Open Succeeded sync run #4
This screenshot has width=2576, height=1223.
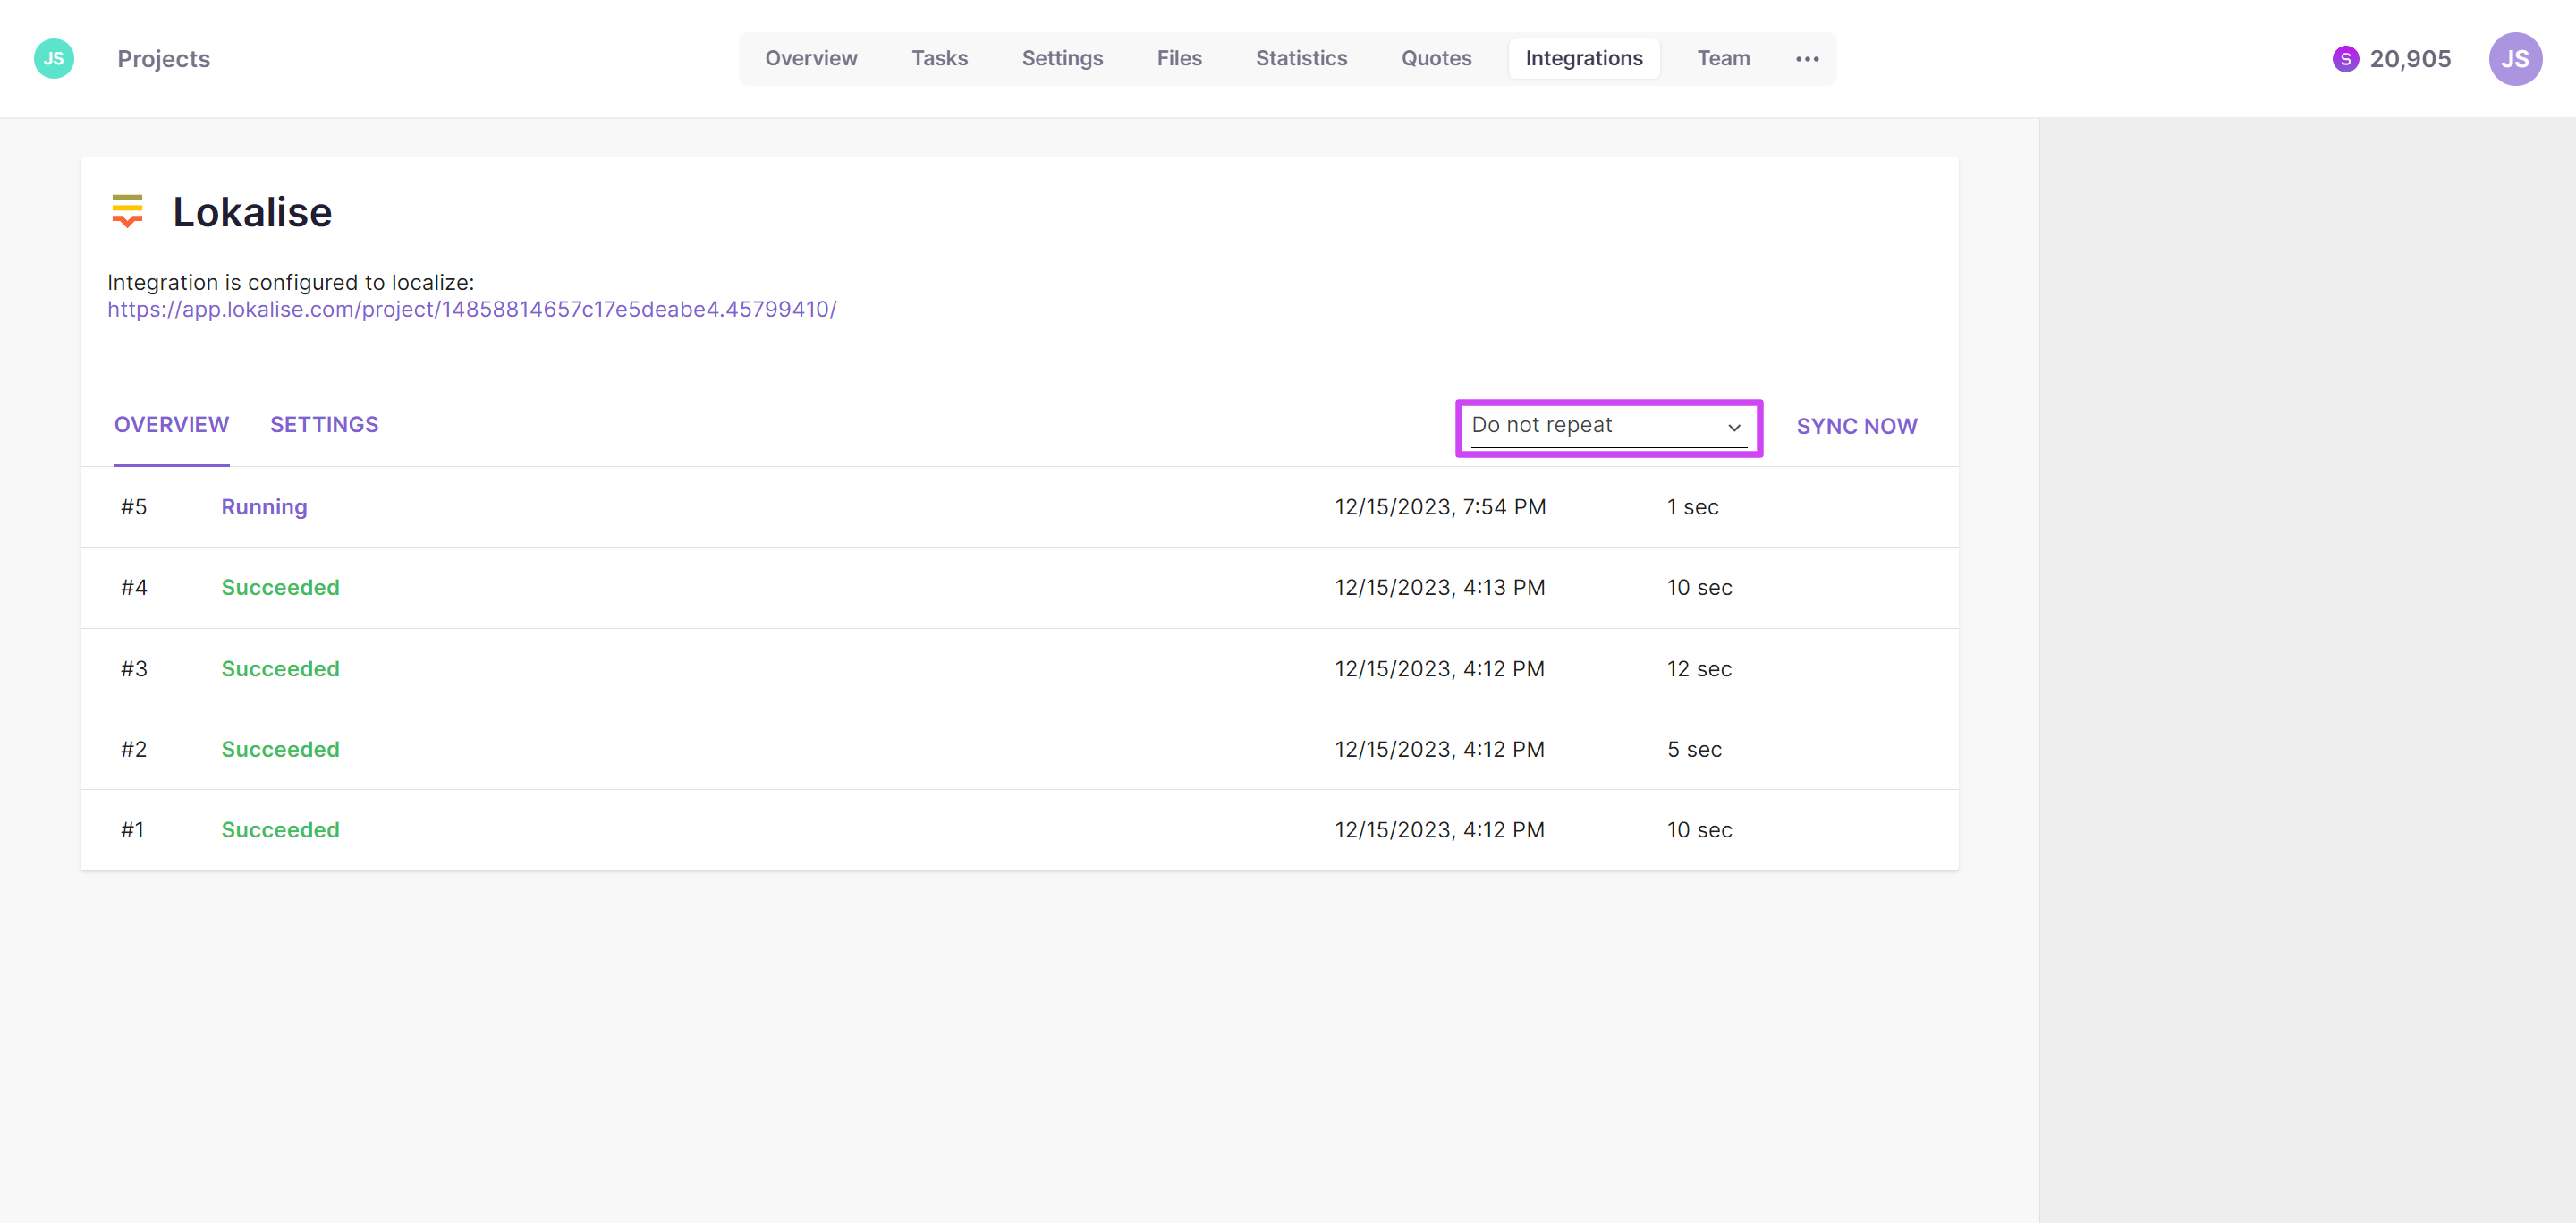tap(1018, 588)
